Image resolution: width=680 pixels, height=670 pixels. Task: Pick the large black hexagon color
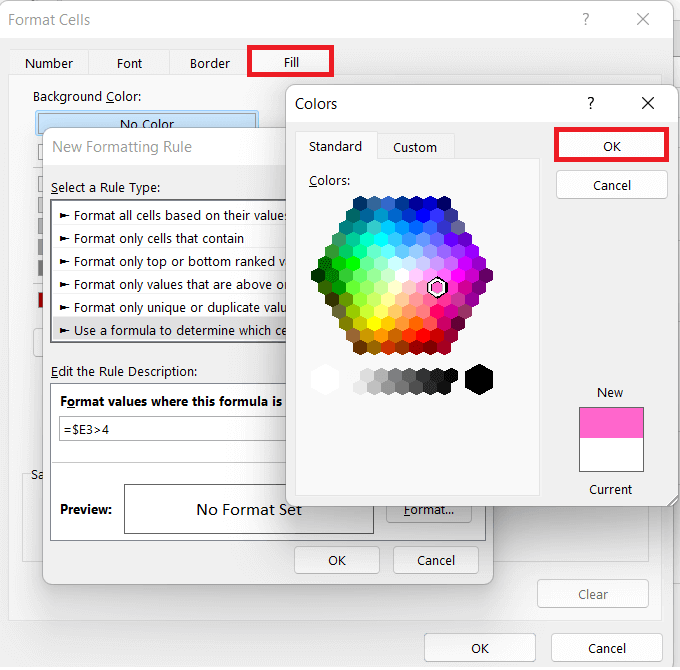(479, 379)
